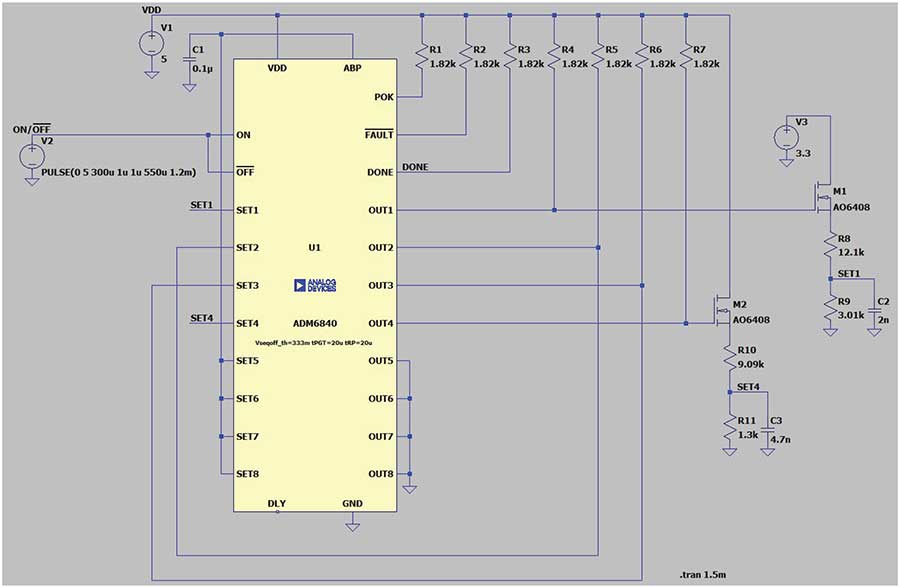The image size is (900, 588).
Task: Select resistor R4 symbol
Action: (554, 57)
